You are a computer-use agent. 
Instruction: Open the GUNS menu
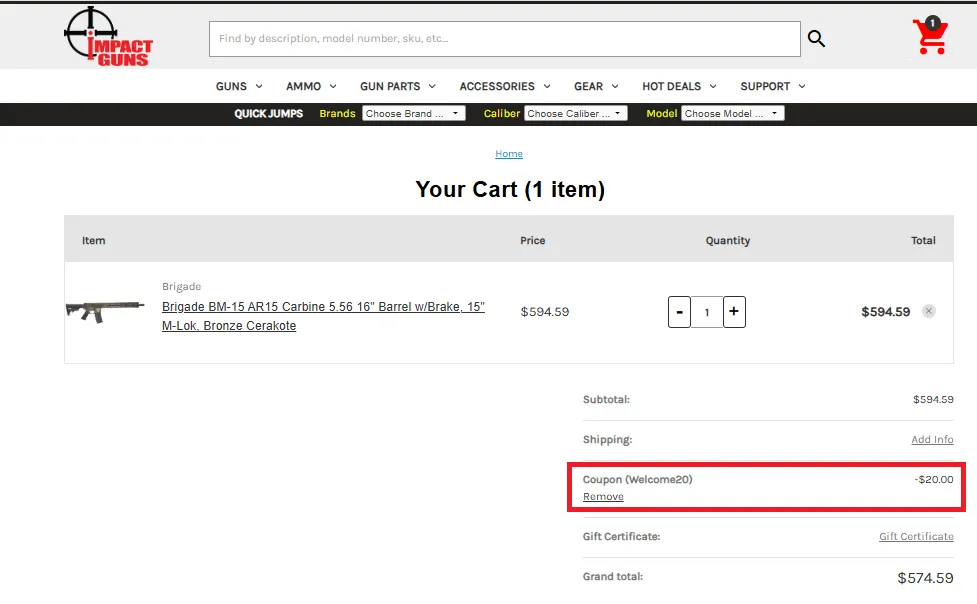pyautogui.click(x=239, y=86)
